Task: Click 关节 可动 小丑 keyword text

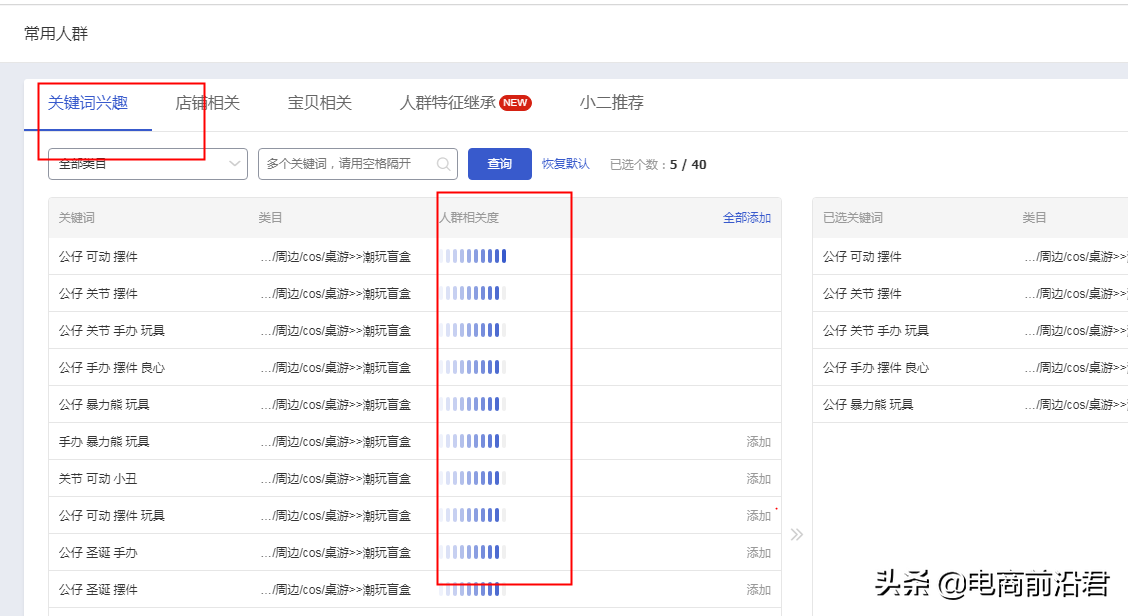Action: click(98, 479)
